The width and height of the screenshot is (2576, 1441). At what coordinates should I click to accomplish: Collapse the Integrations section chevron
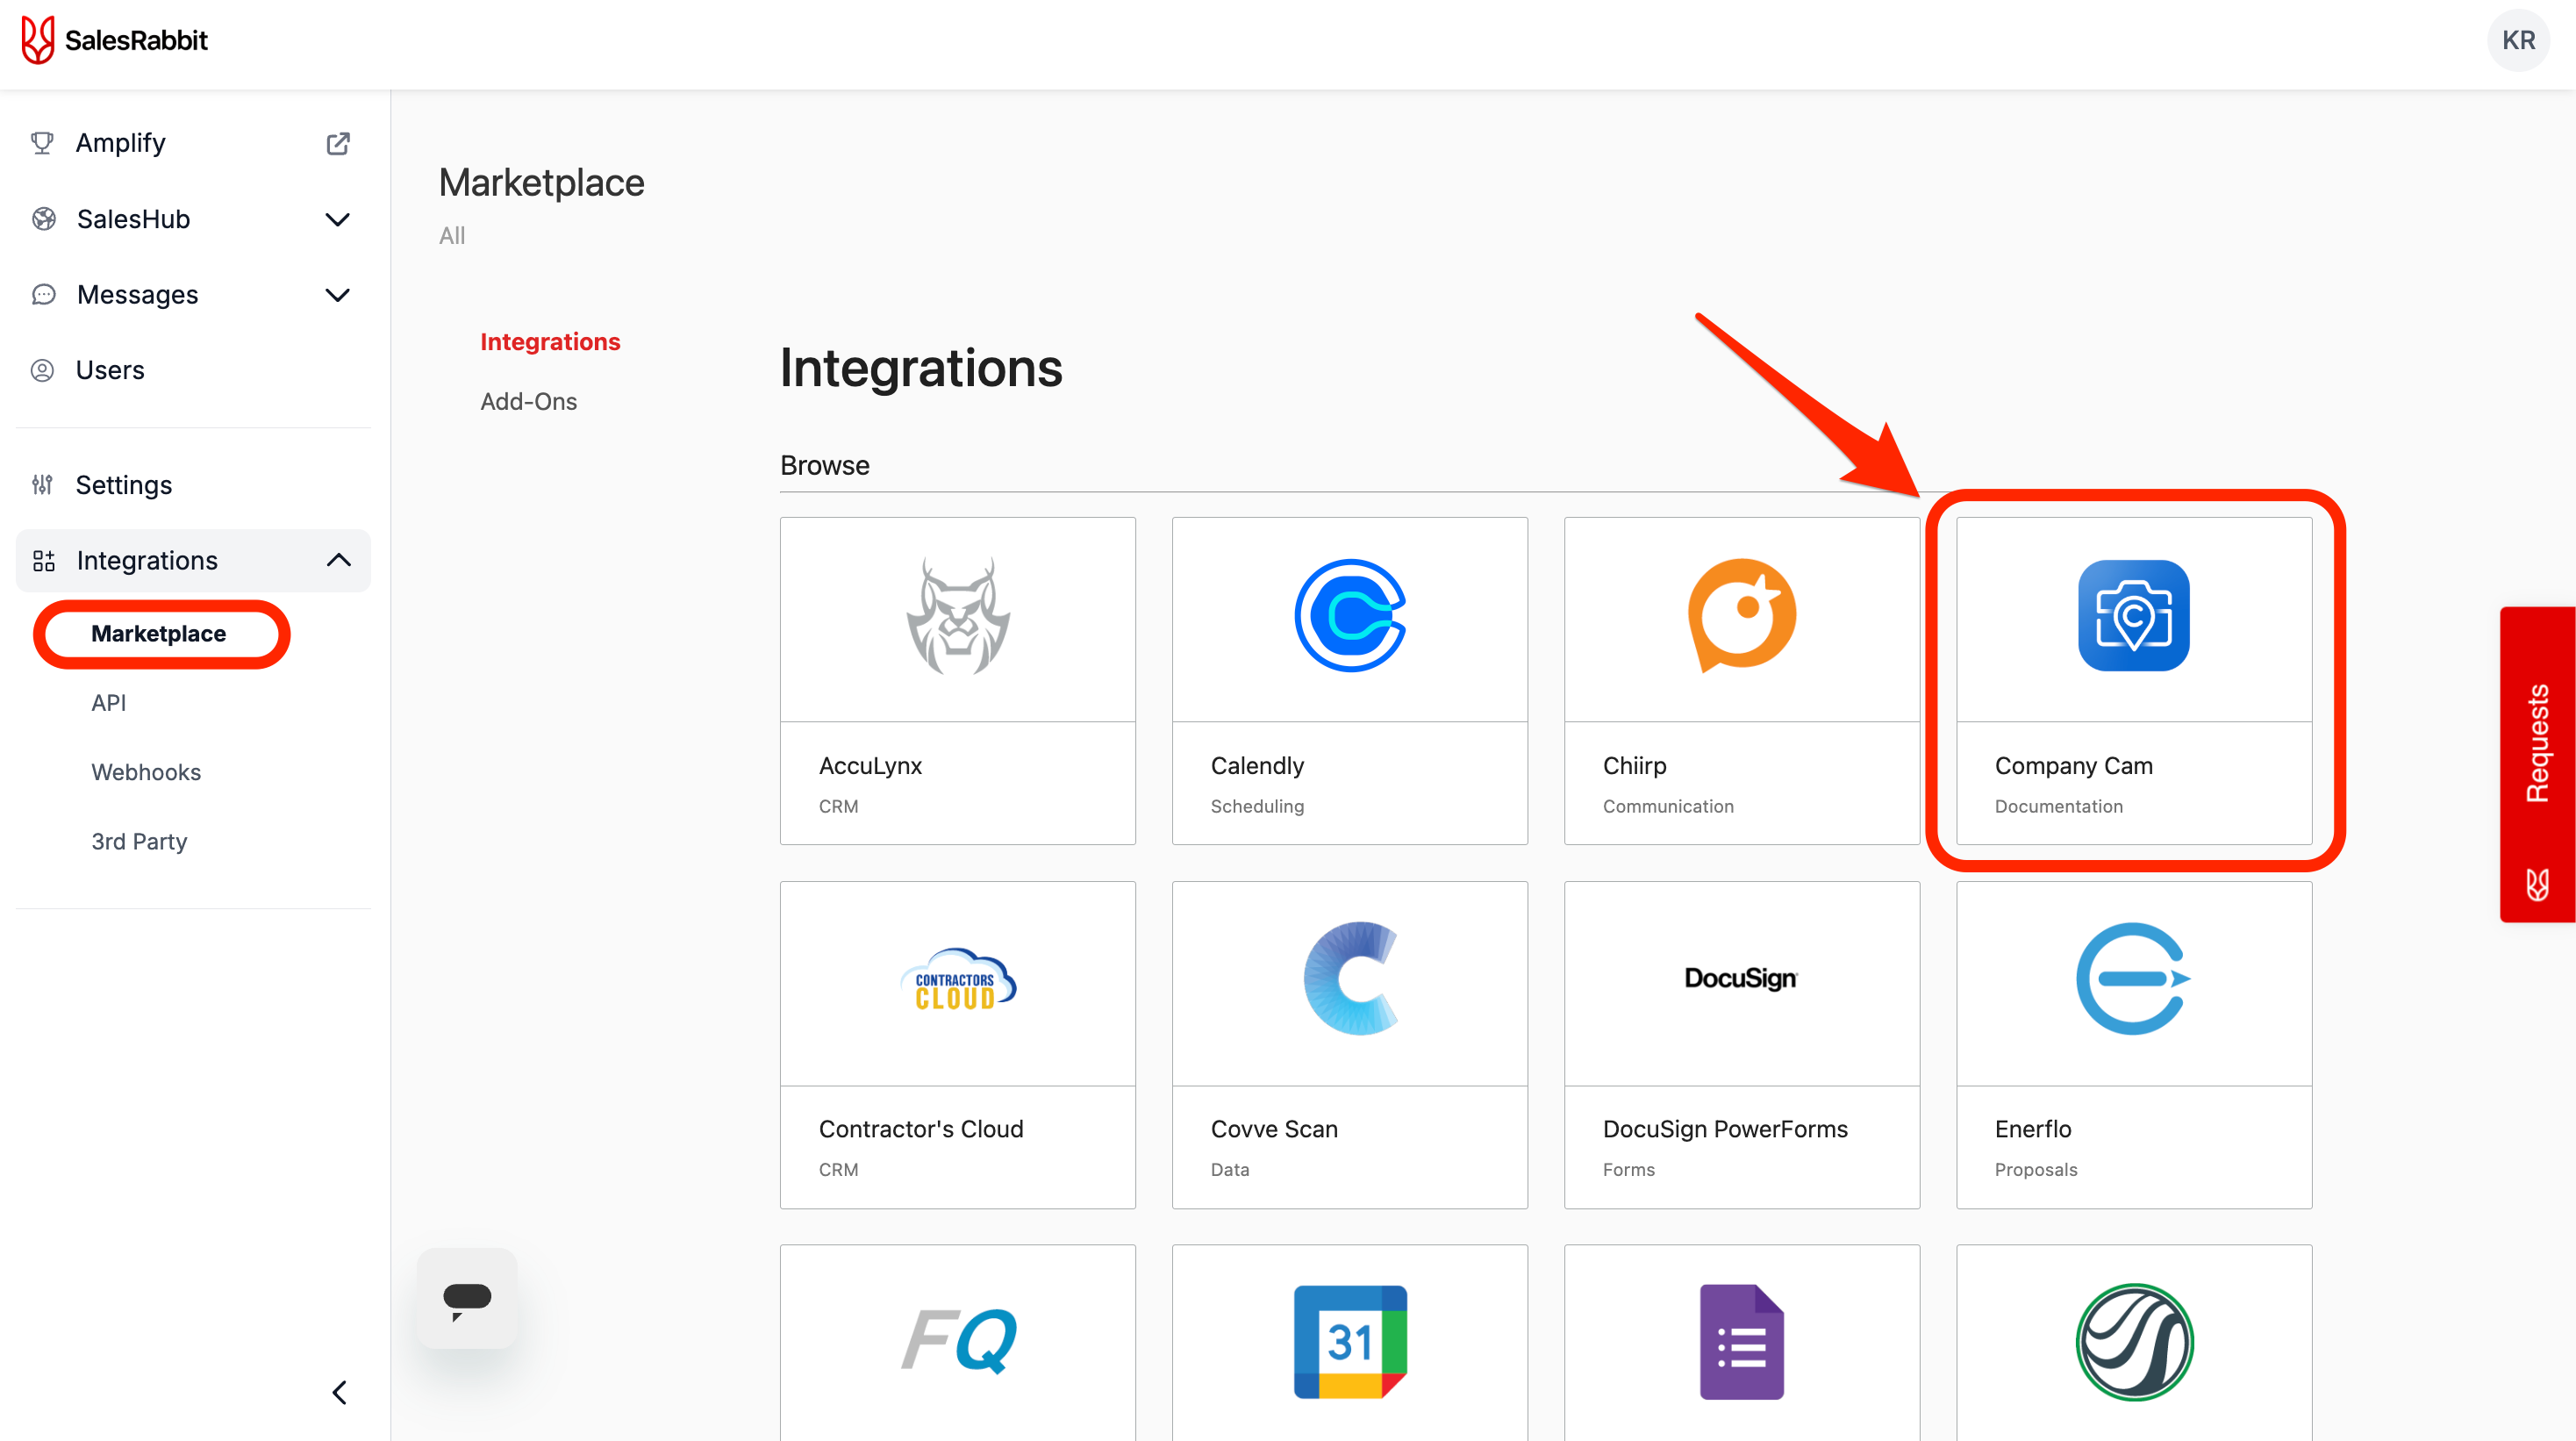tap(338, 560)
